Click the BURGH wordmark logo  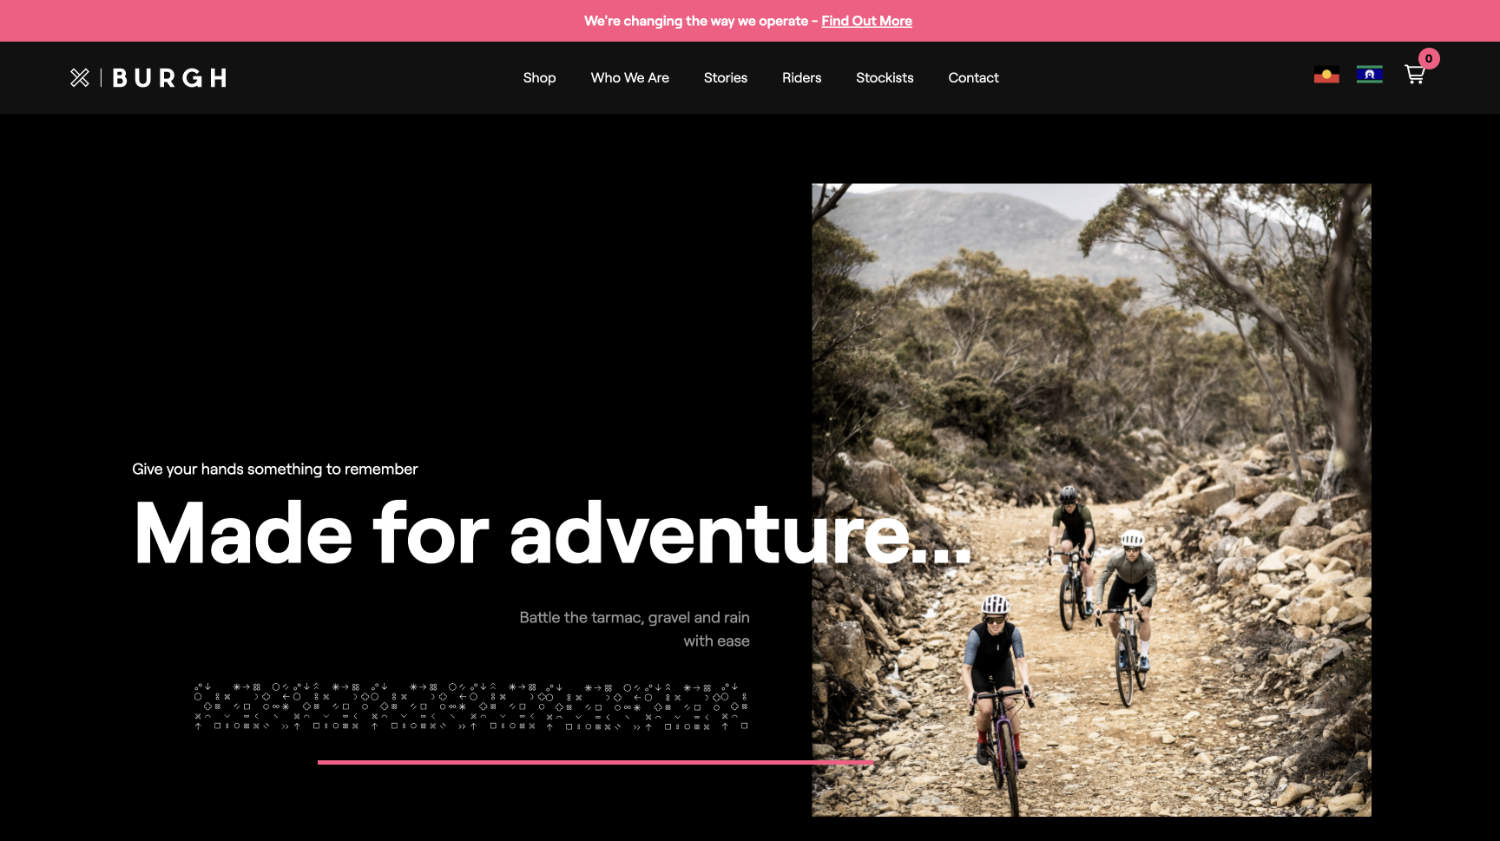coord(169,78)
